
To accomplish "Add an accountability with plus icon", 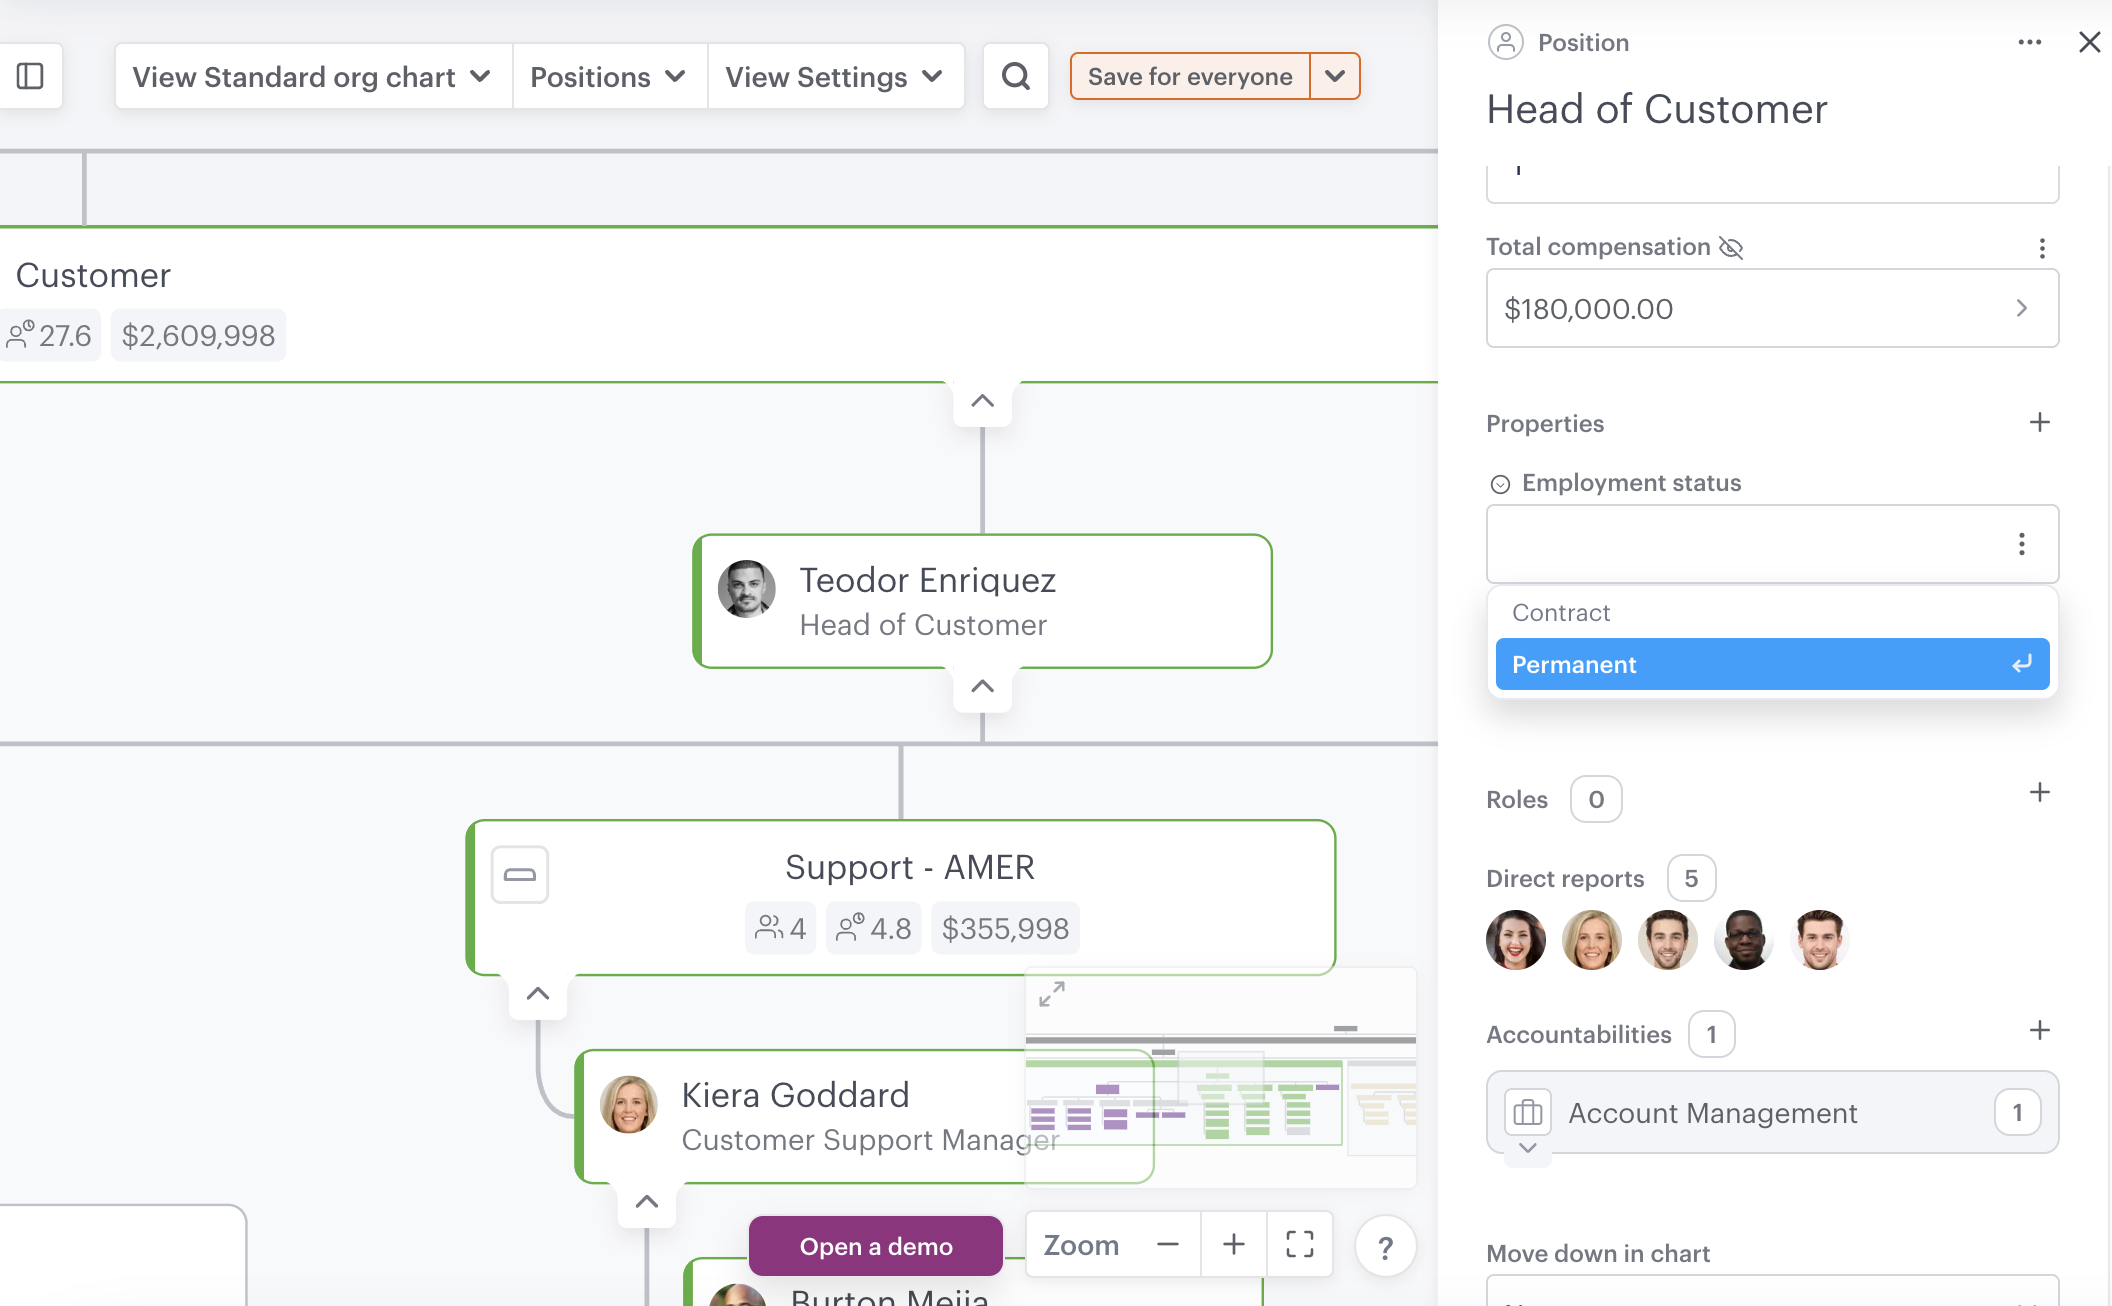I will pos(2040,1031).
